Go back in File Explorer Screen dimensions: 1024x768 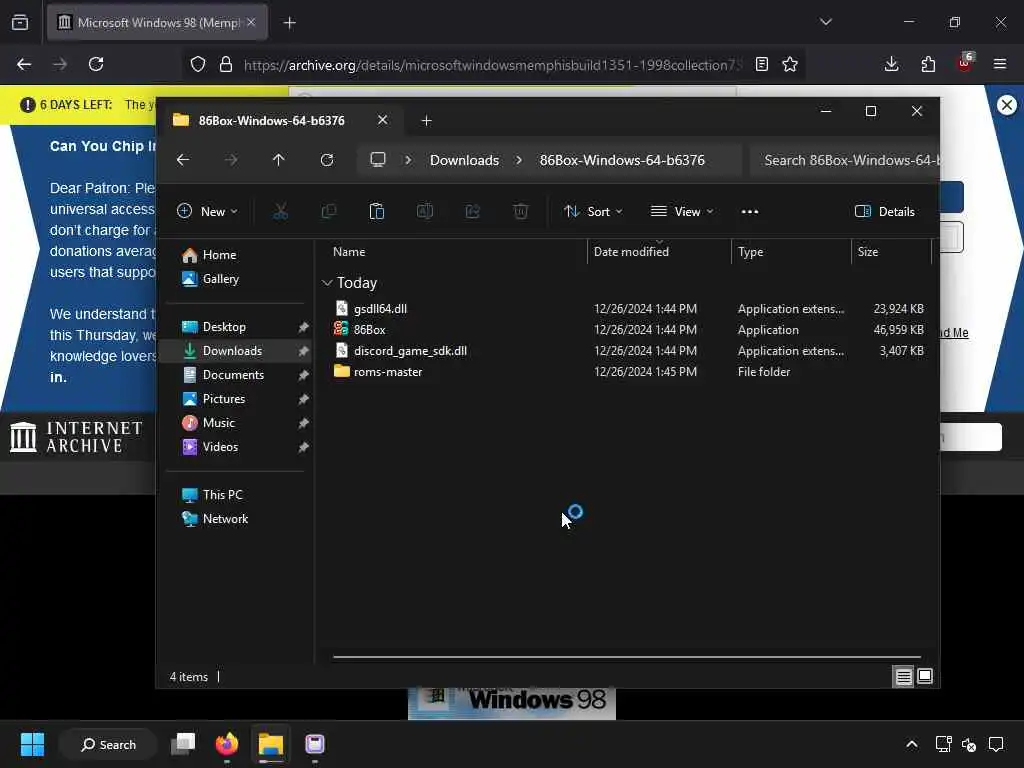[x=183, y=160]
